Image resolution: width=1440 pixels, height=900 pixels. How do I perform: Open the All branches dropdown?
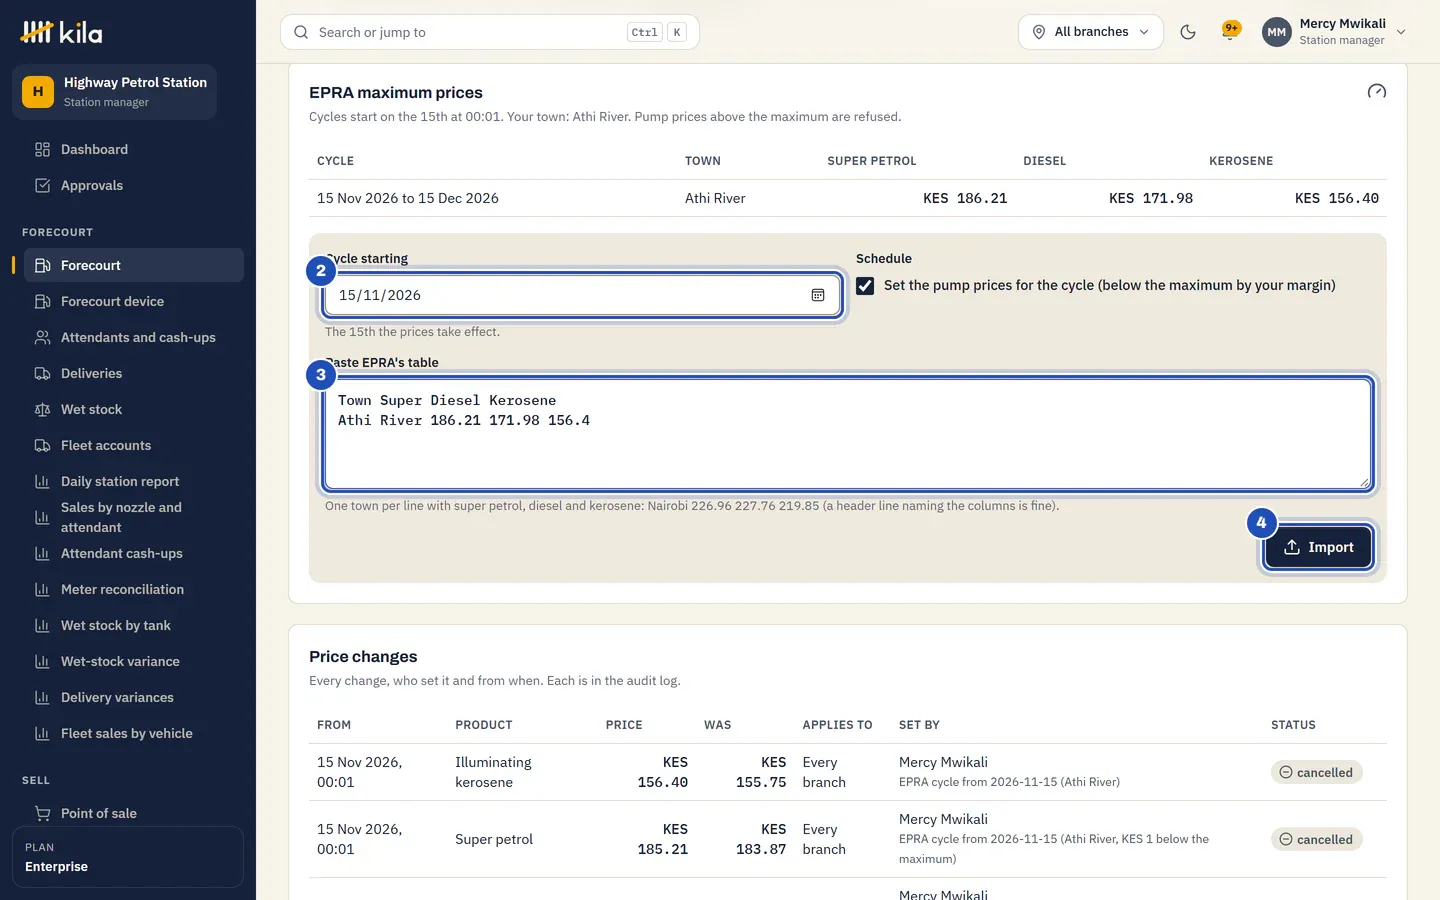pyautogui.click(x=1091, y=32)
